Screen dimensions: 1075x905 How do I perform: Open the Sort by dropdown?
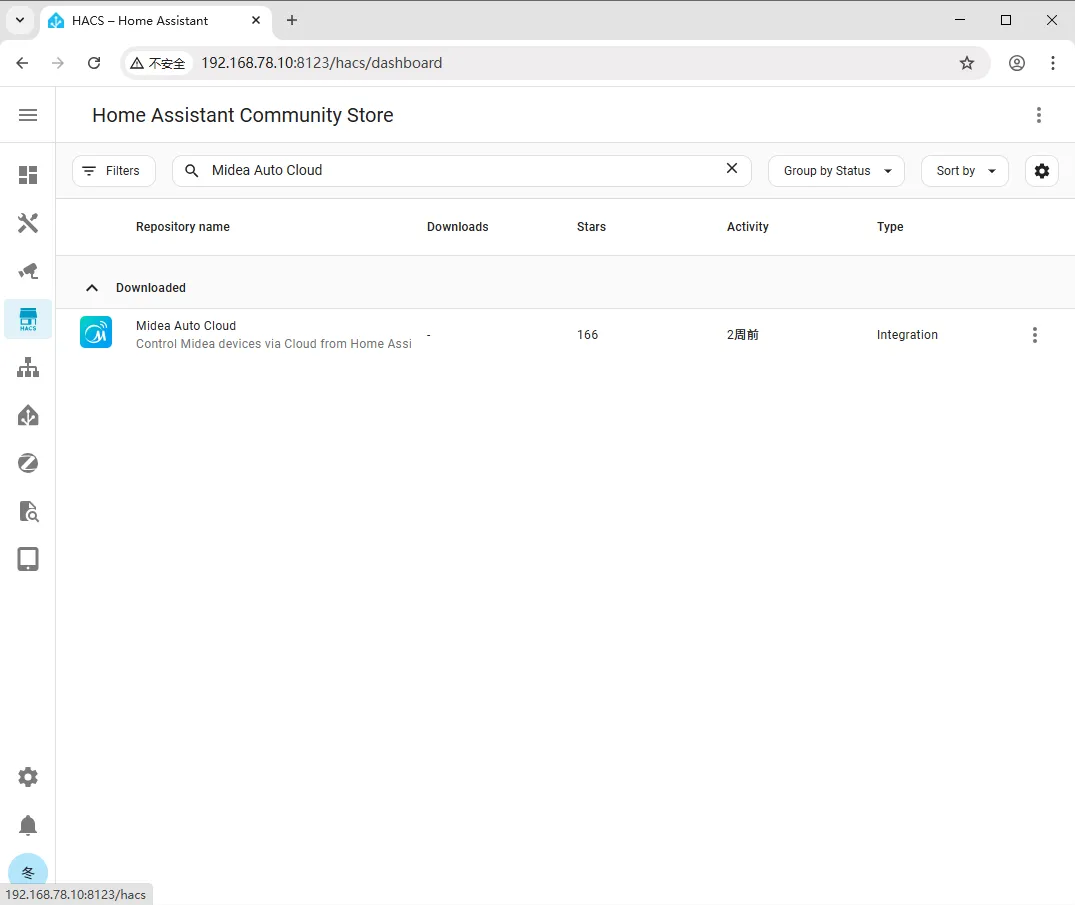point(964,171)
